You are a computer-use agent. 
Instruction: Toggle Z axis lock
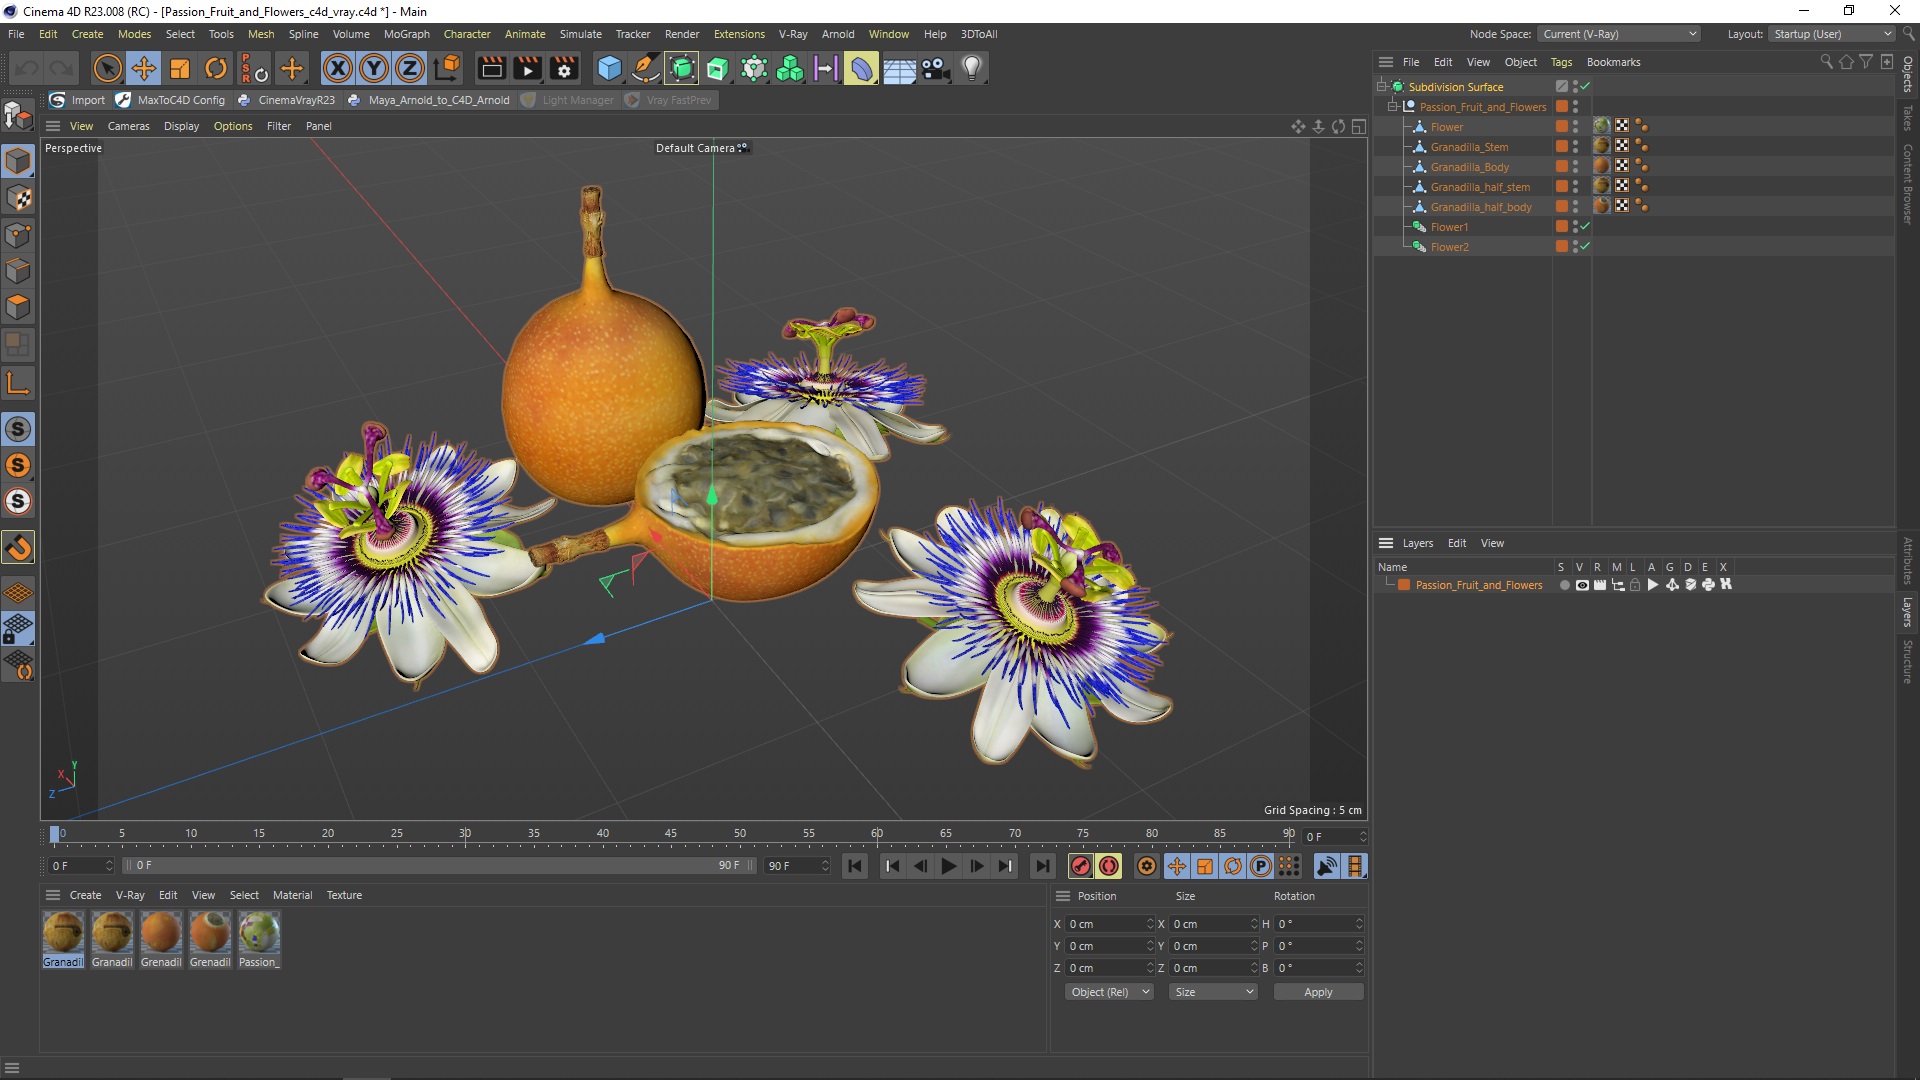coord(410,68)
